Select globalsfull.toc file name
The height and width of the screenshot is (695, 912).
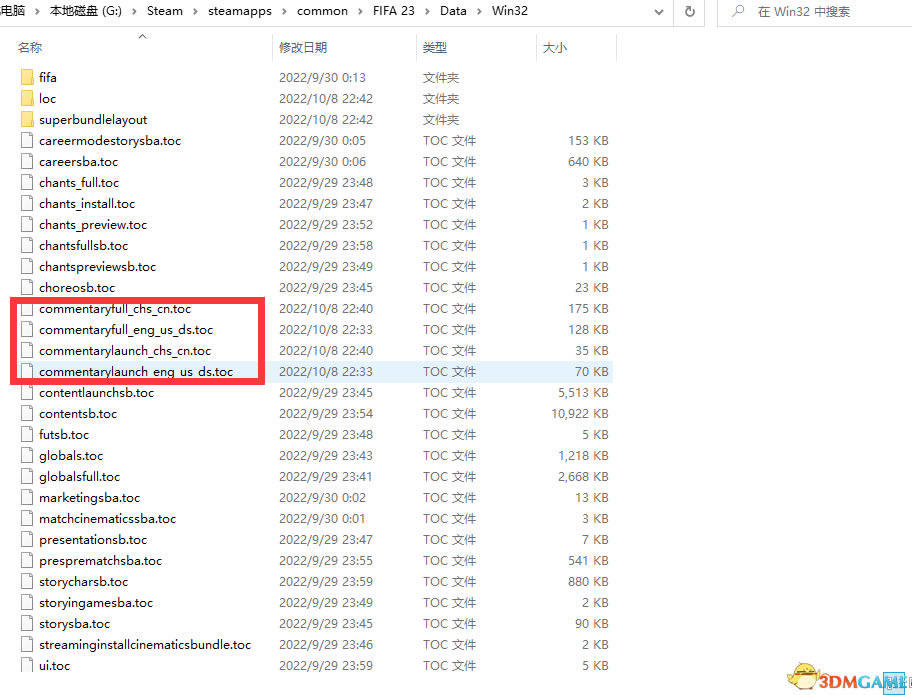[80, 476]
